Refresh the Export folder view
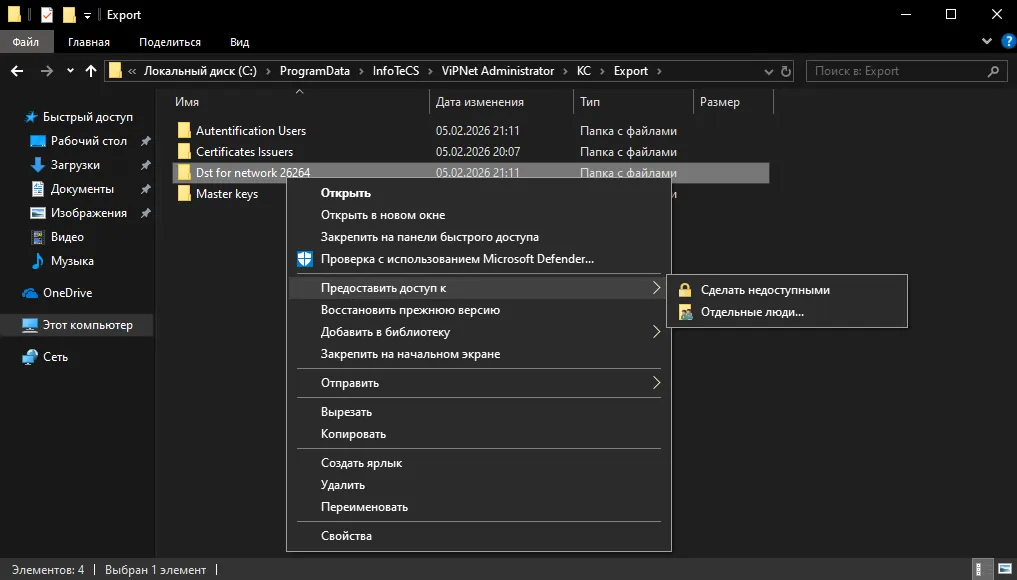1017x580 pixels. pyautogui.click(x=786, y=71)
